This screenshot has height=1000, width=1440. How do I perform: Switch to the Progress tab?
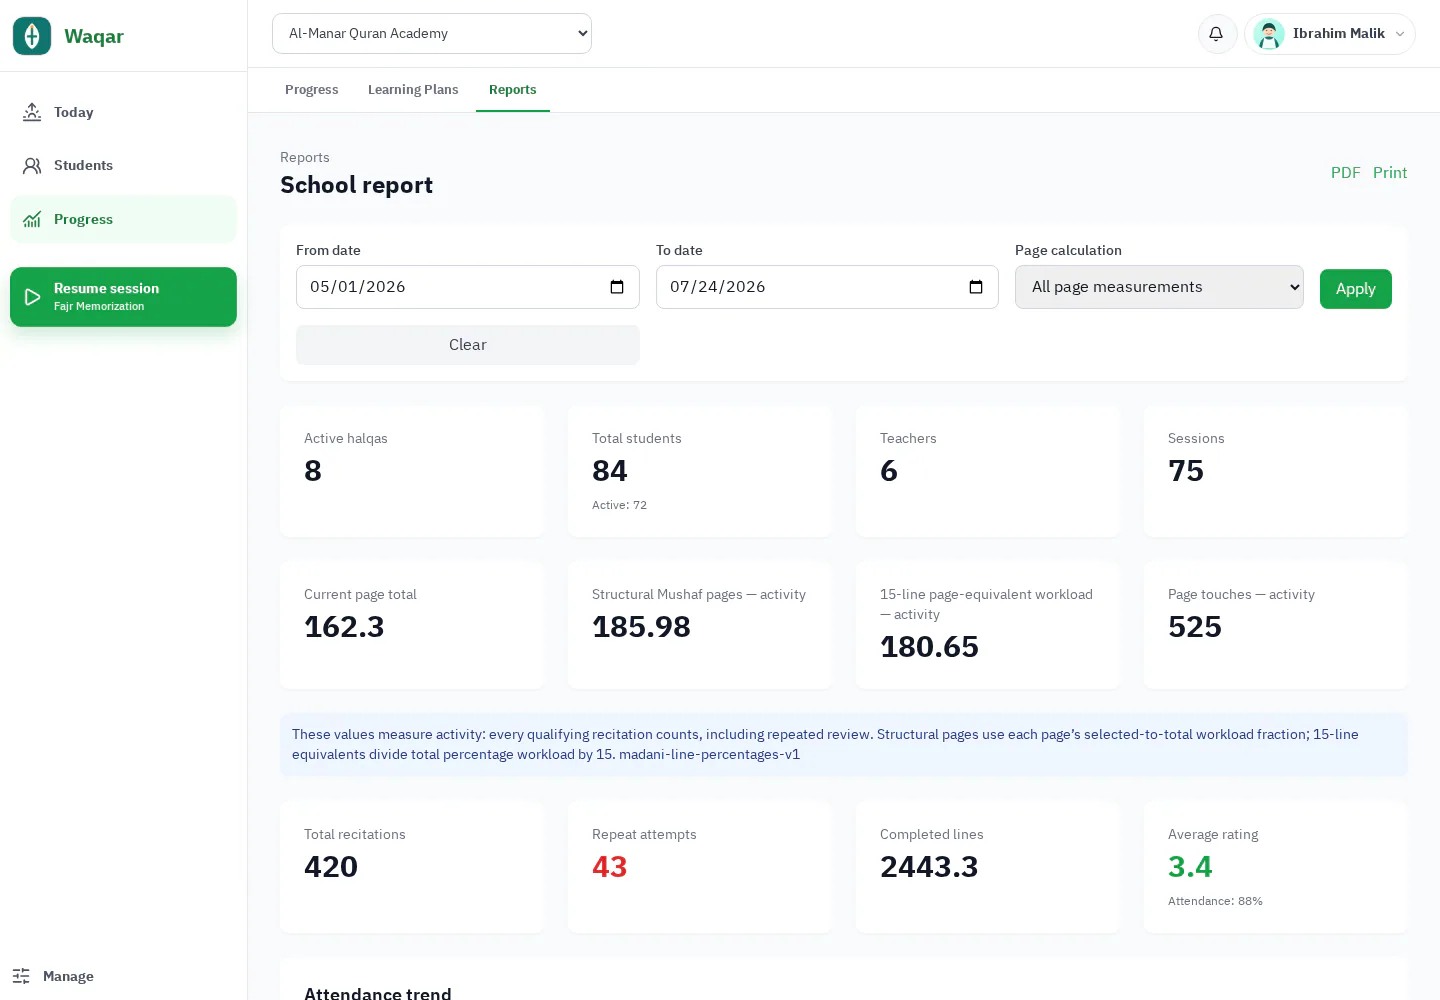pos(312,90)
